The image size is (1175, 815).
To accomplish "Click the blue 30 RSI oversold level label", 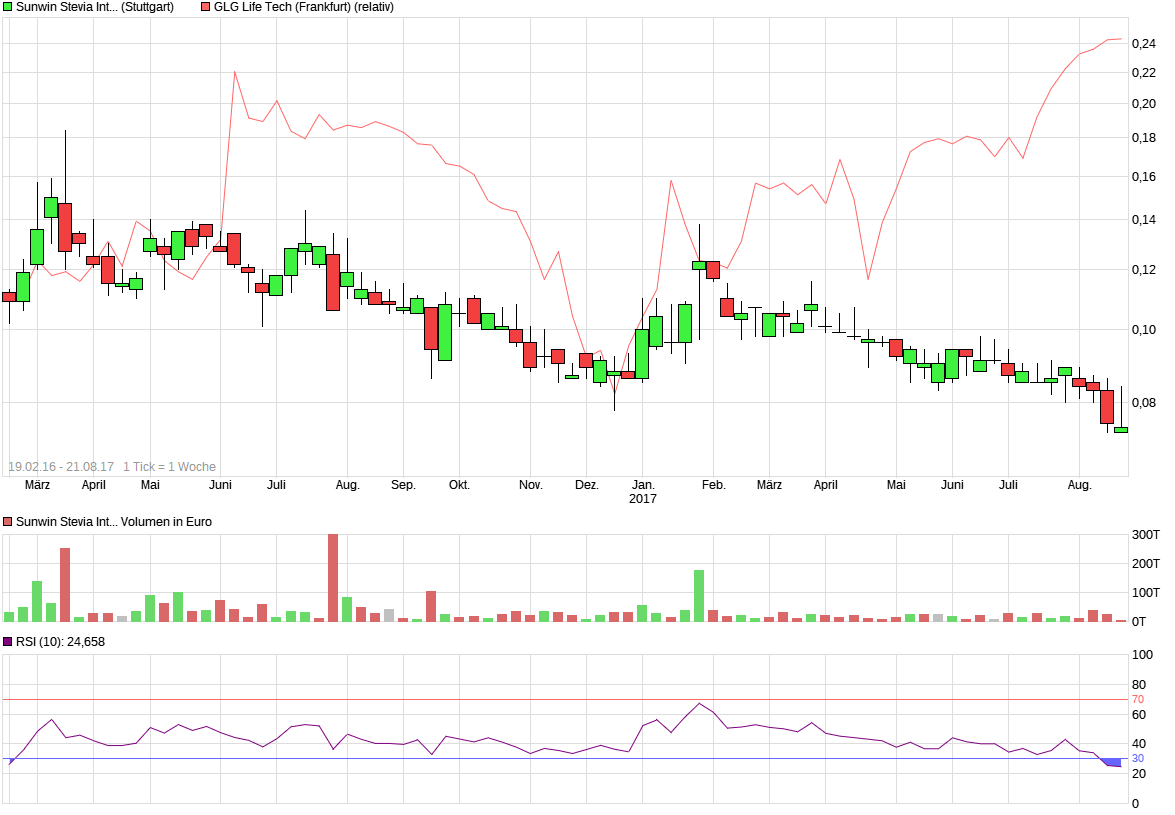I will [1138, 759].
